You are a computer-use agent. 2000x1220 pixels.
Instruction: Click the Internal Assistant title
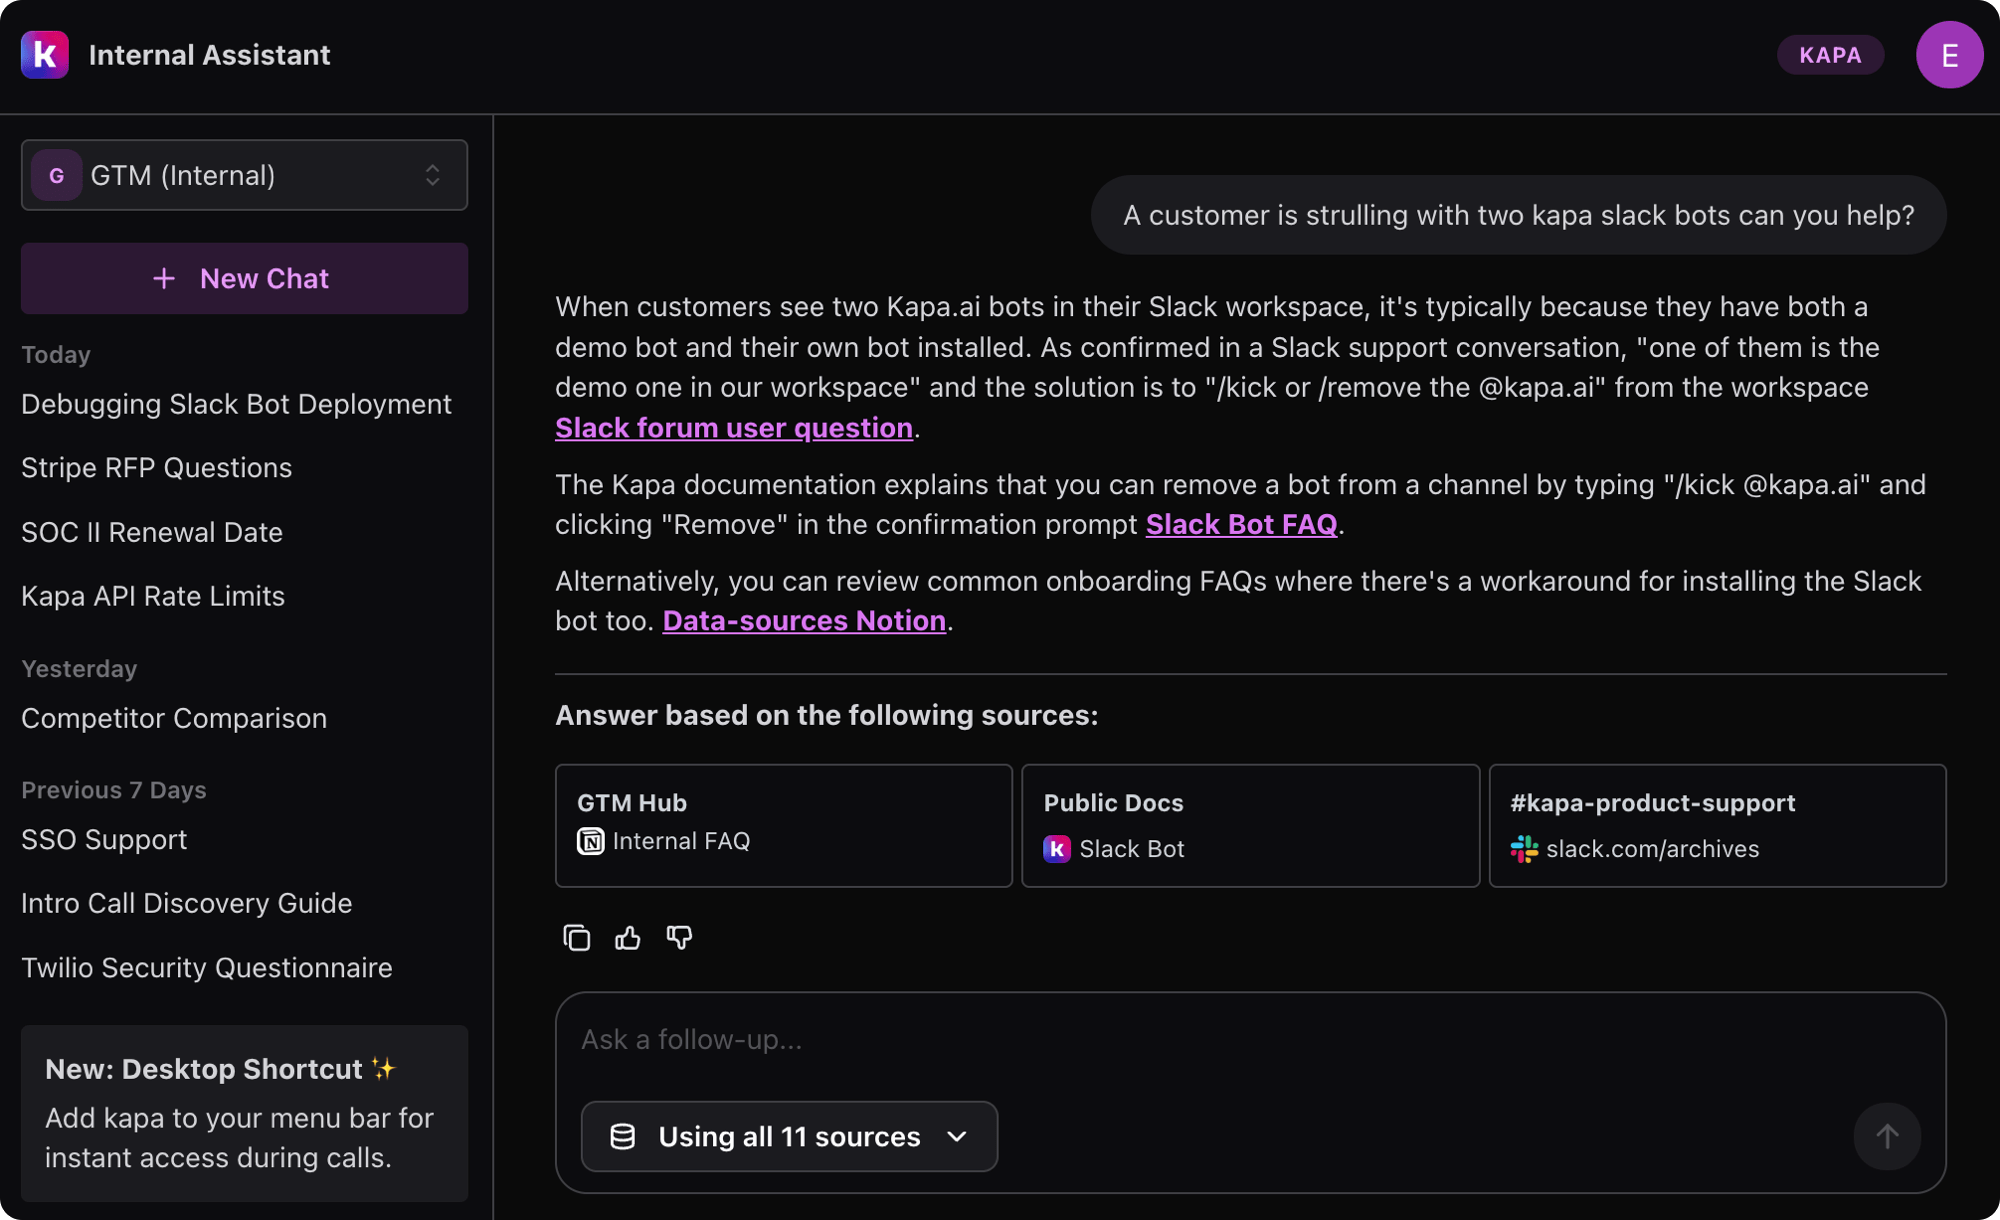209,55
